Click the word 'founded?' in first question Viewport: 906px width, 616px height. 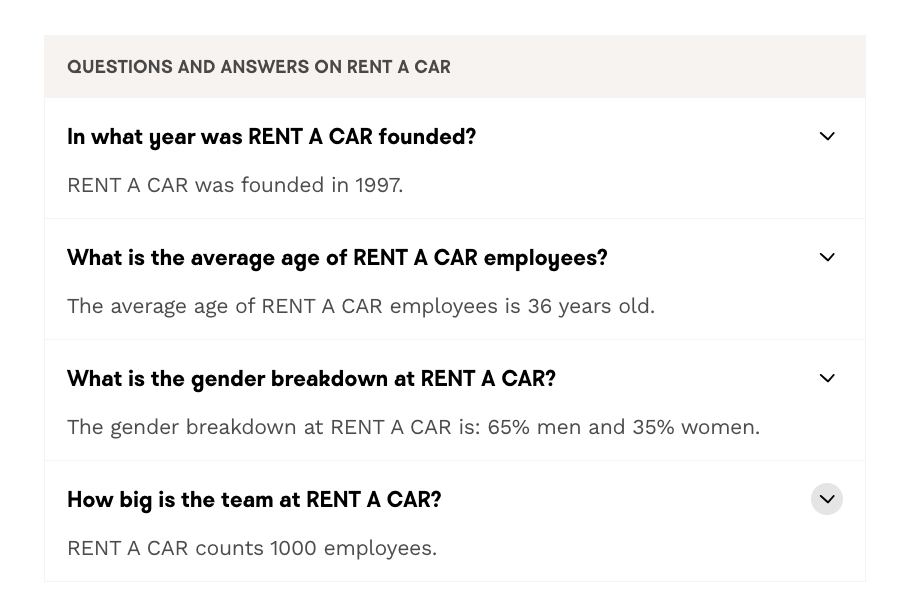tap(427, 137)
